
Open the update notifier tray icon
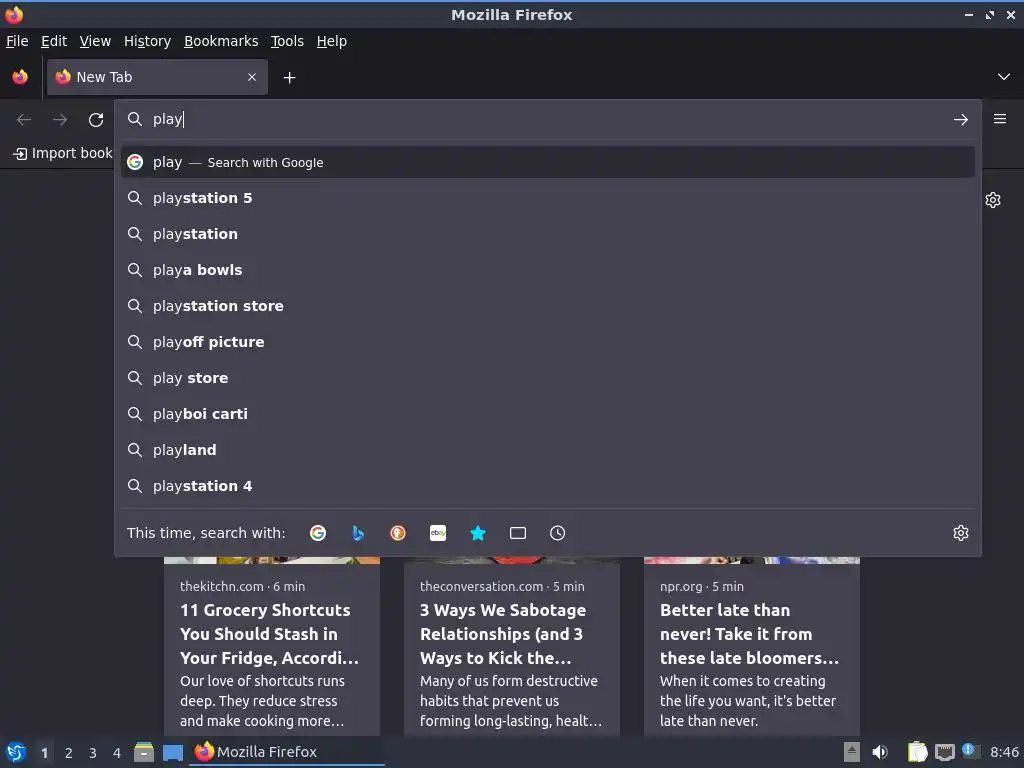[969, 751]
